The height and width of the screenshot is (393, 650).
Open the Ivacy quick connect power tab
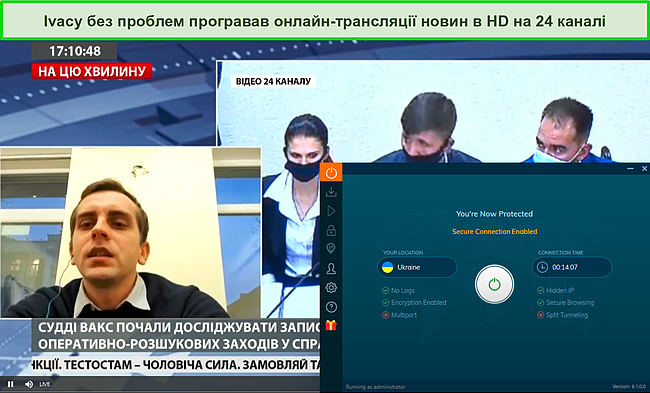331,172
